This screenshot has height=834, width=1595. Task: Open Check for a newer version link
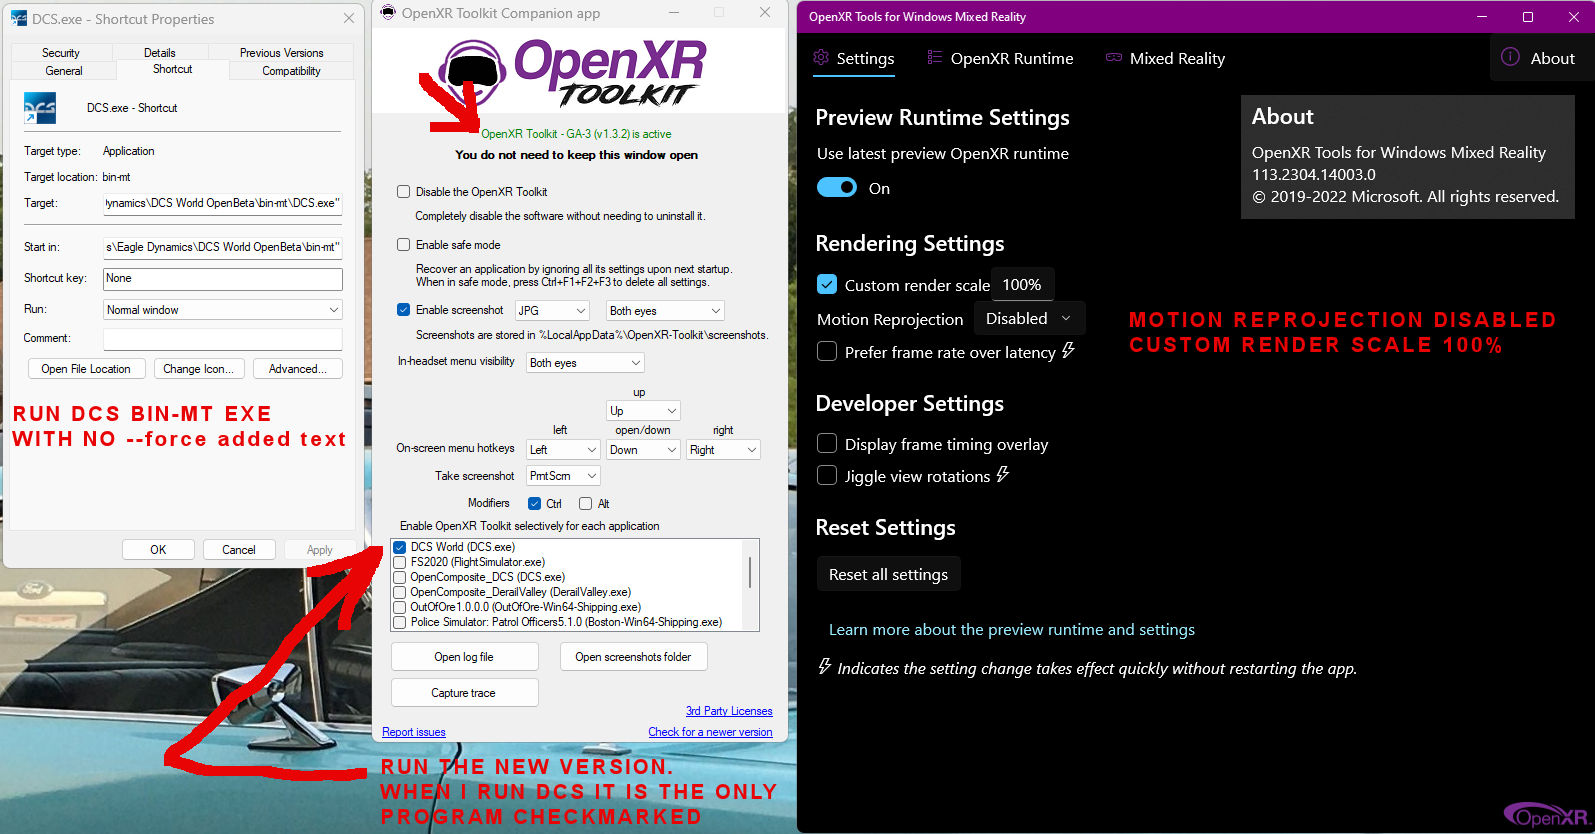(x=710, y=732)
